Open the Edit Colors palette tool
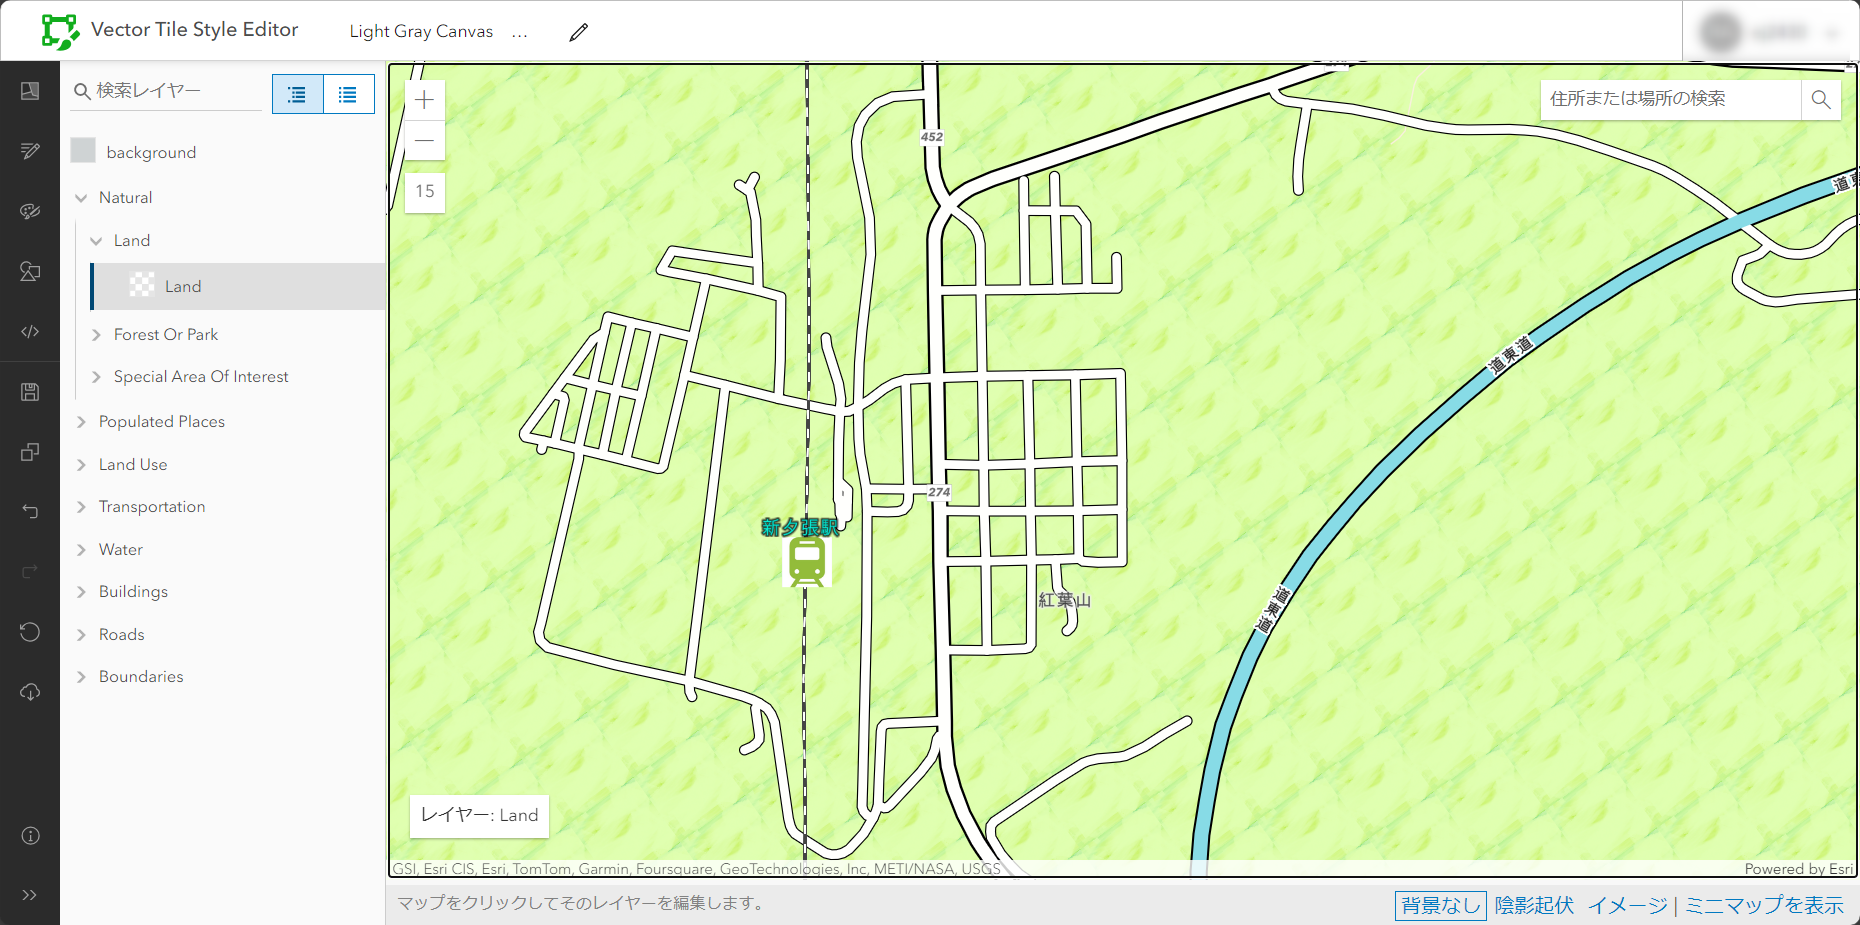The height and width of the screenshot is (925, 1860). click(30, 211)
